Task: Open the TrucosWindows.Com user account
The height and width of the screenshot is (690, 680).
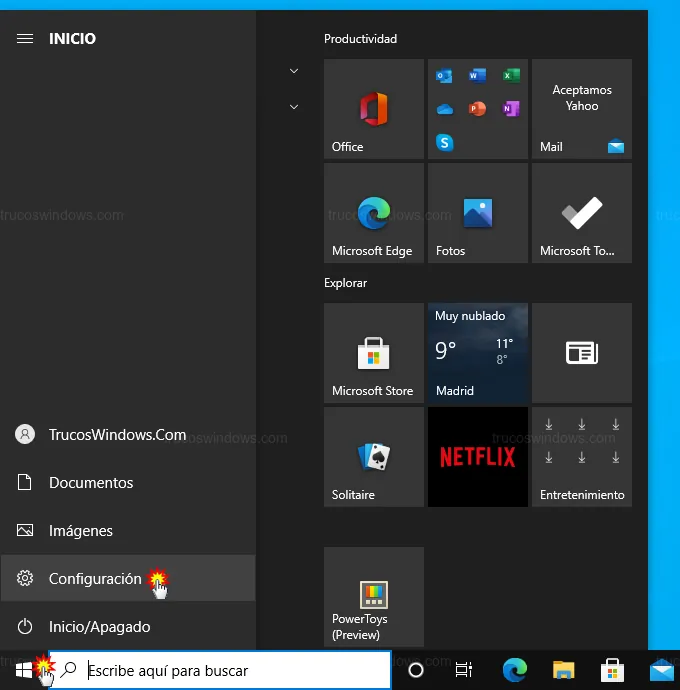Action: point(116,435)
